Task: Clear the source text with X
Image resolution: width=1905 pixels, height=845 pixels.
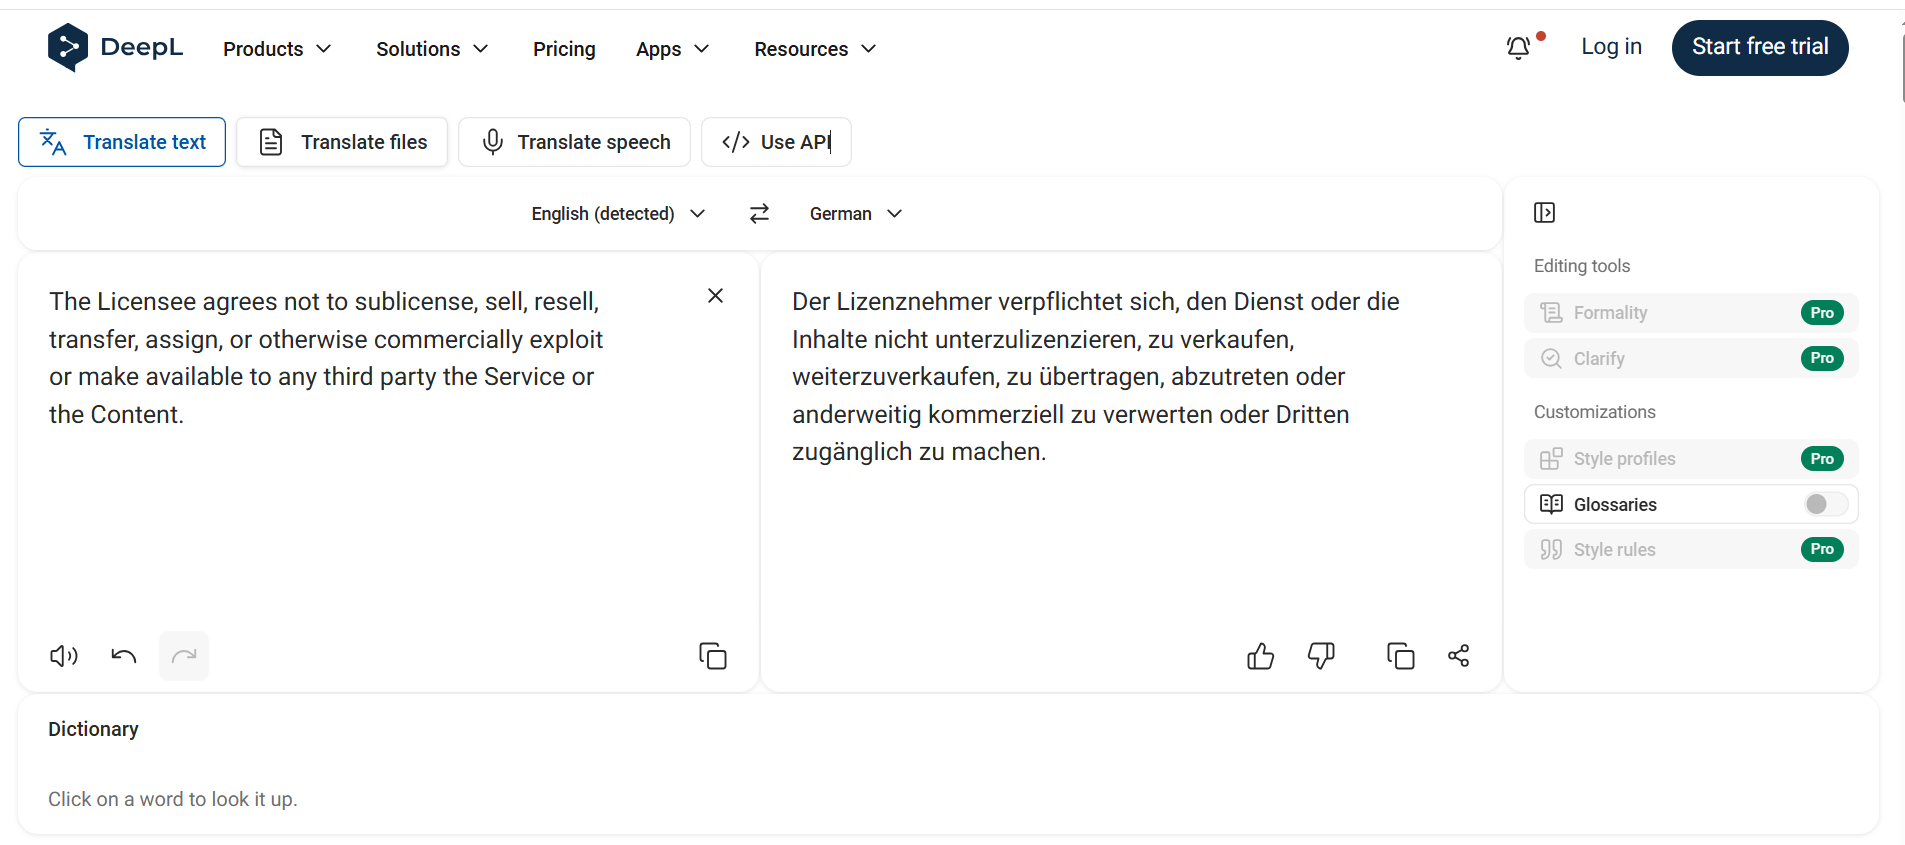Action: (715, 295)
